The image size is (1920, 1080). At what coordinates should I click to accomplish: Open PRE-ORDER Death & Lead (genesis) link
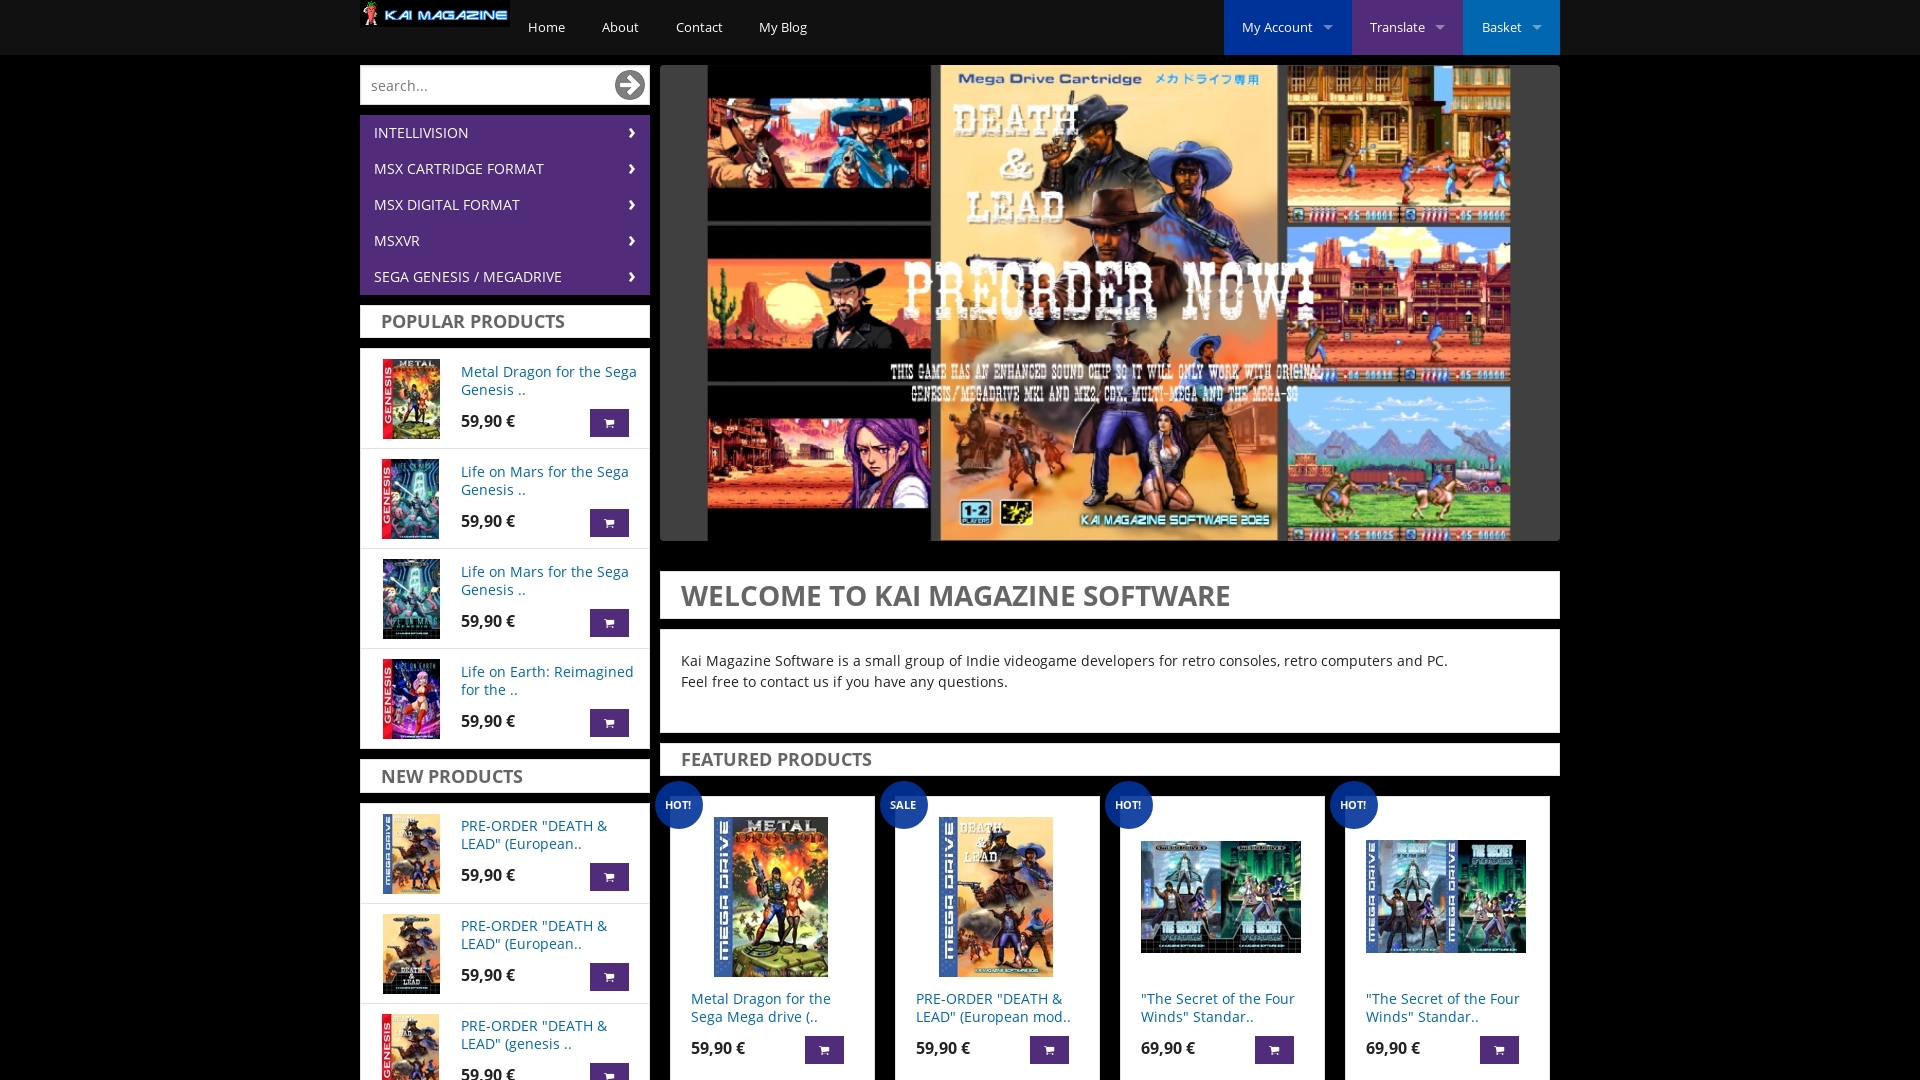[x=534, y=1035]
